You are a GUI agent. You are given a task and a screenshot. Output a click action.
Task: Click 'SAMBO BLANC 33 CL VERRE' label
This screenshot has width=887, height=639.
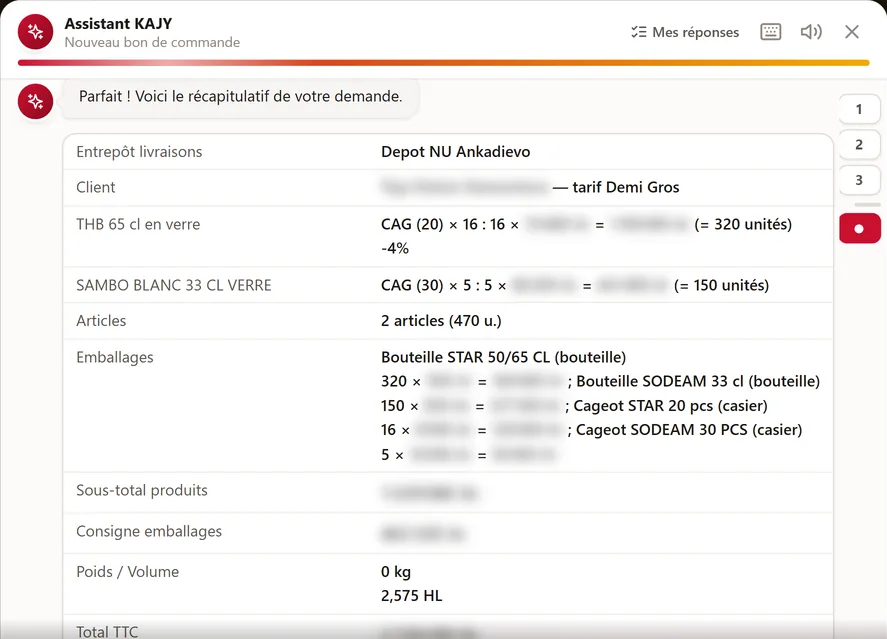coord(174,286)
